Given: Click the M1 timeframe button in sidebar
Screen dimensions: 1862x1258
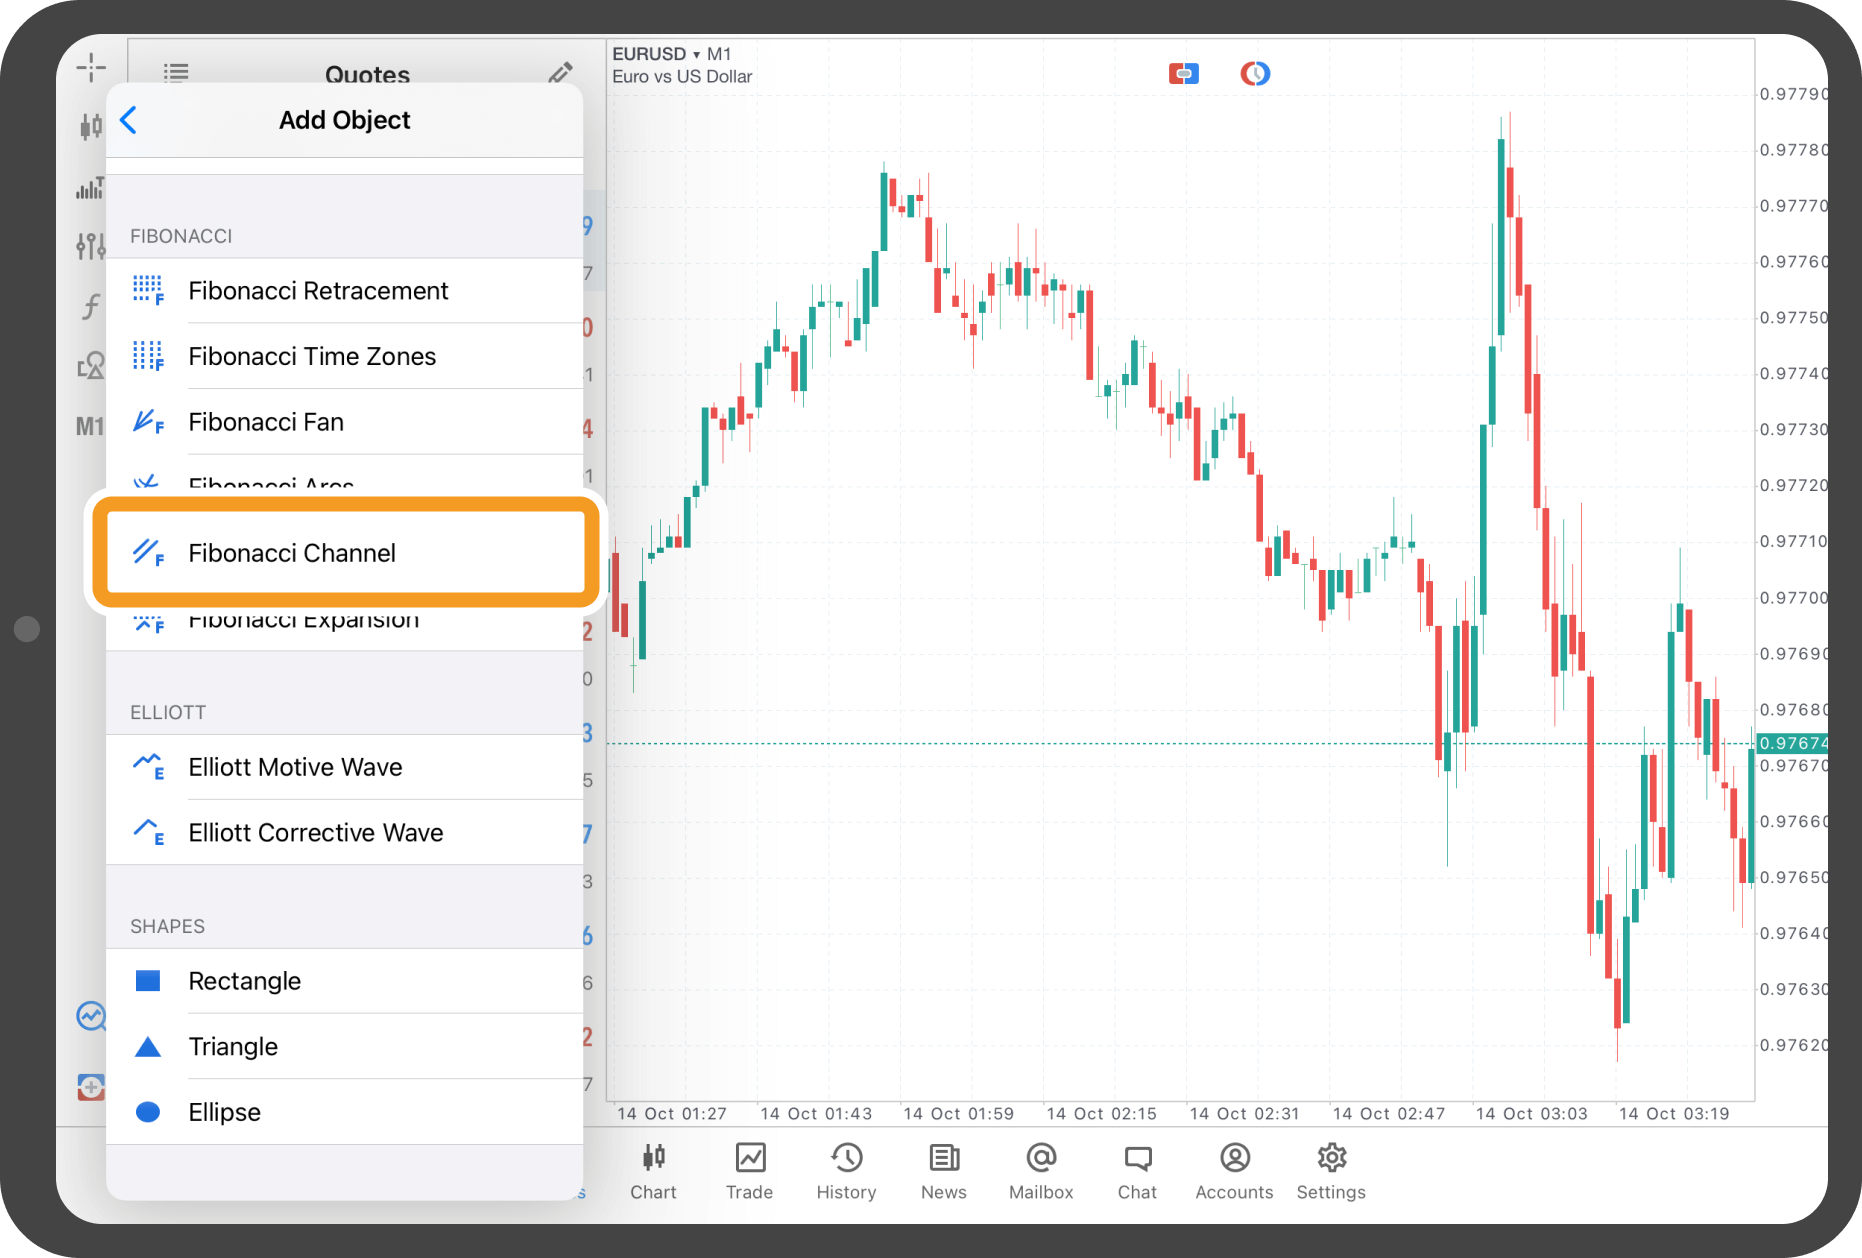Looking at the screenshot, I should [89, 427].
